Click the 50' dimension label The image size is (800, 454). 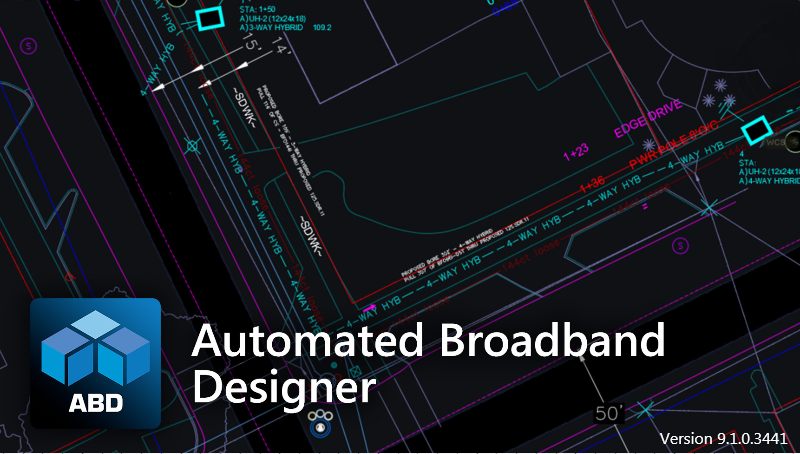coord(608,413)
